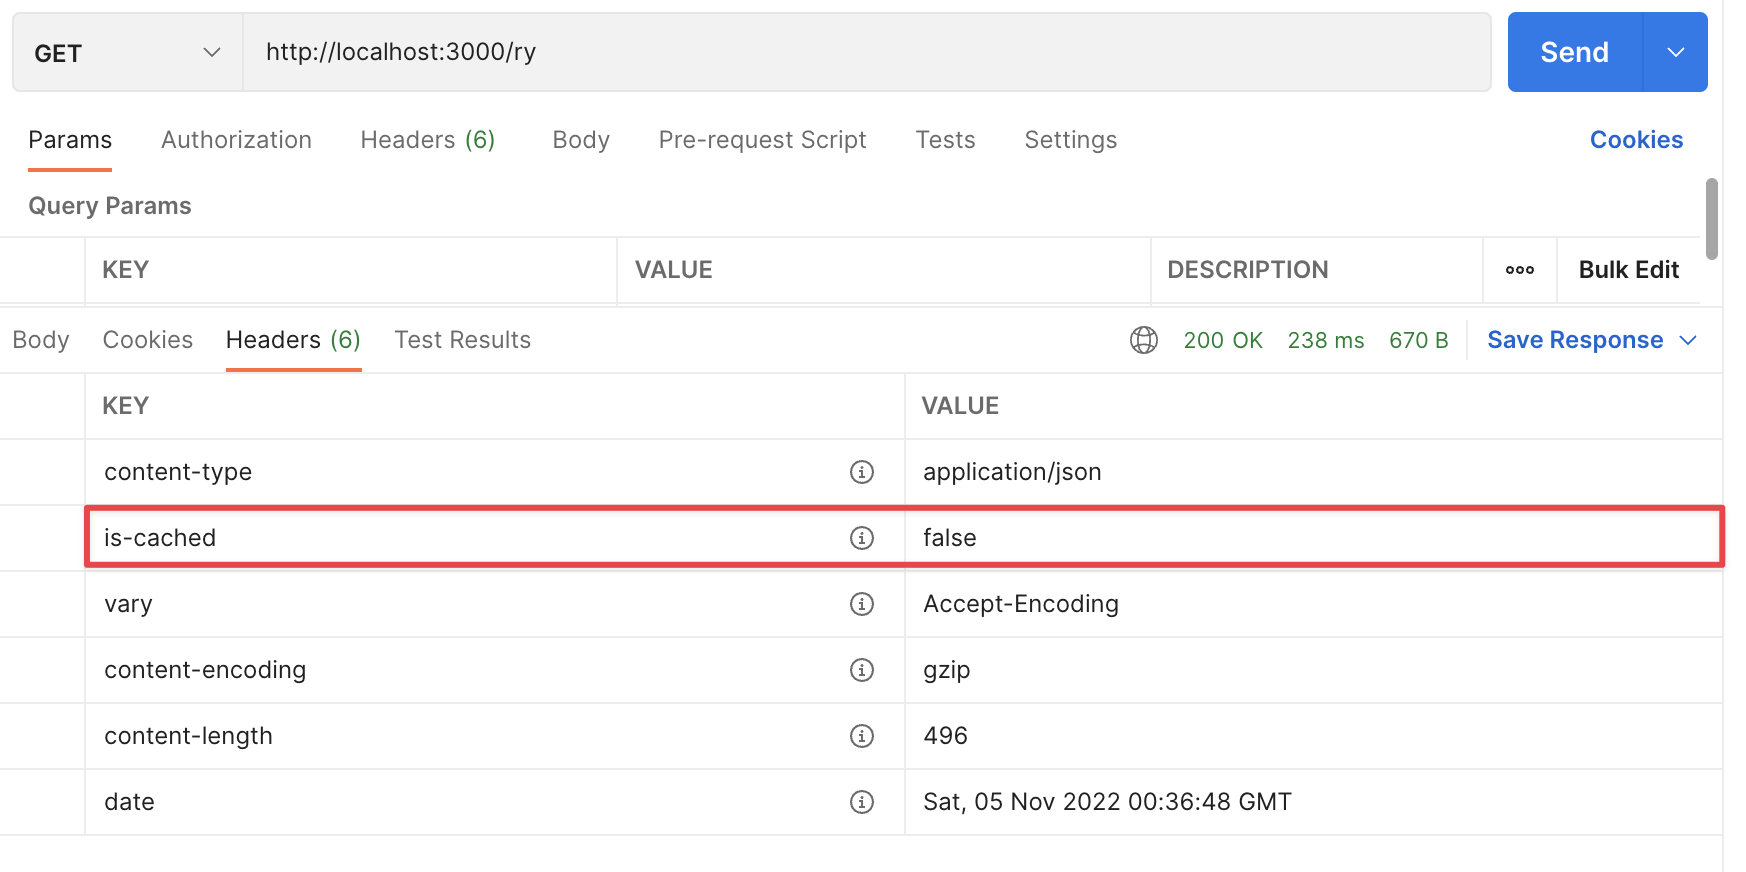Click the request URL input field

866,52
